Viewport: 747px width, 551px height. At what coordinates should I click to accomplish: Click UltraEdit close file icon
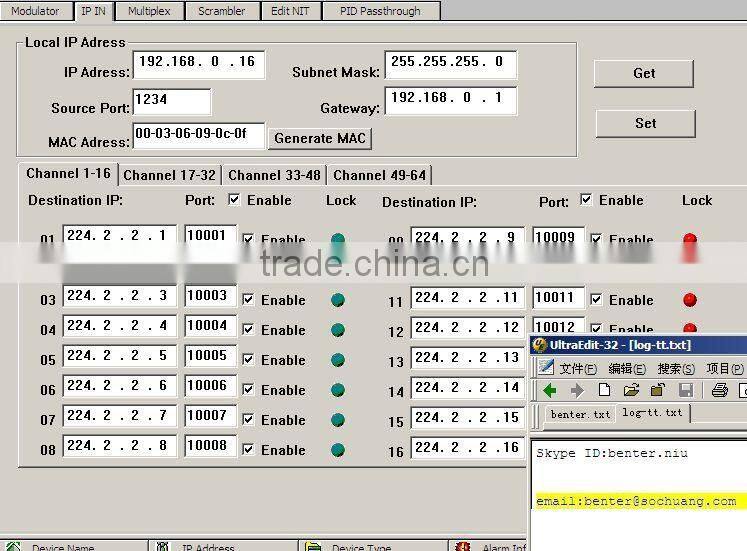(657, 391)
